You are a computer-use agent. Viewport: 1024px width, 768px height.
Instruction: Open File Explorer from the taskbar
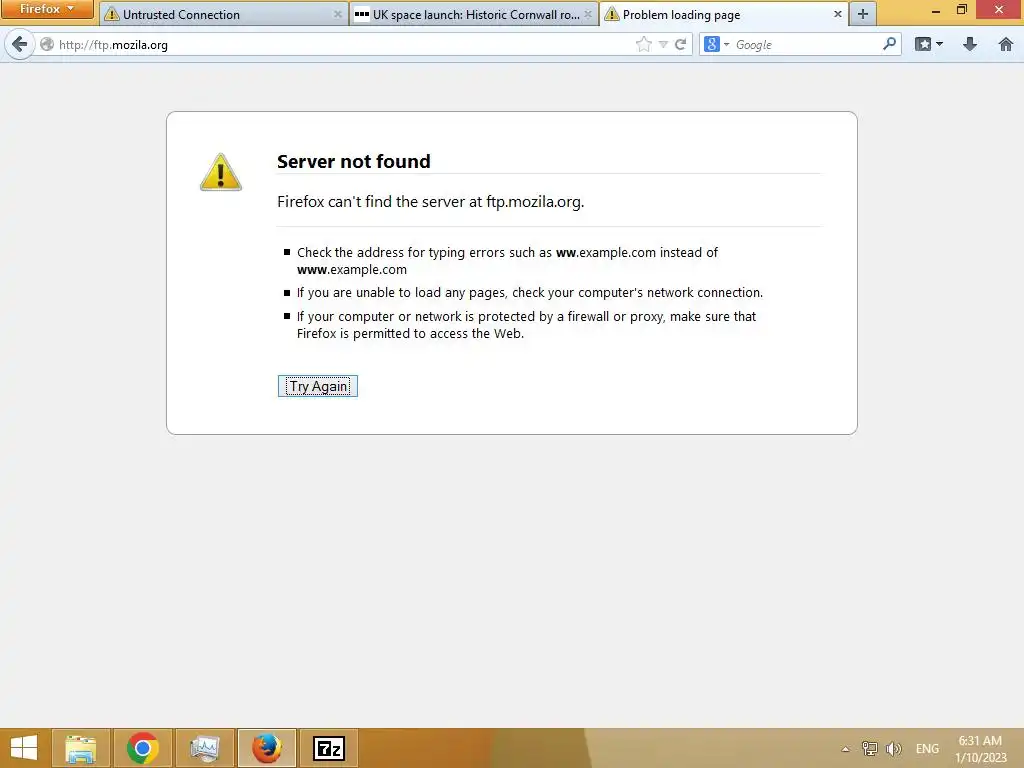[81, 748]
